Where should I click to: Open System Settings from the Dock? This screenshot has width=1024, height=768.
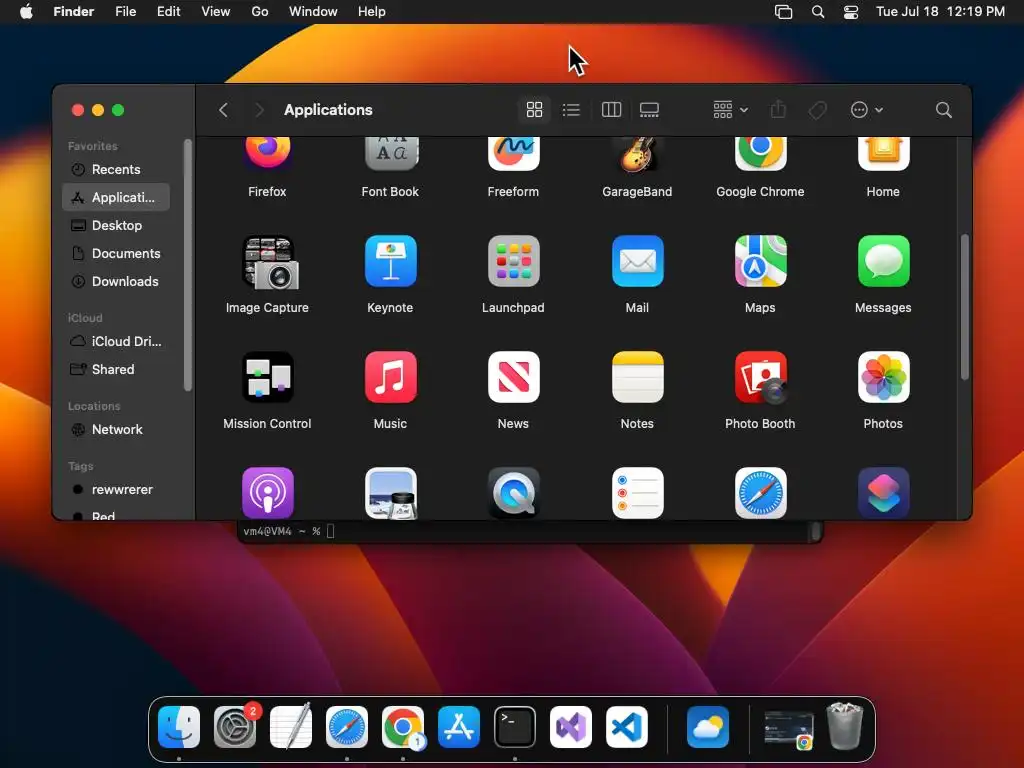point(235,727)
